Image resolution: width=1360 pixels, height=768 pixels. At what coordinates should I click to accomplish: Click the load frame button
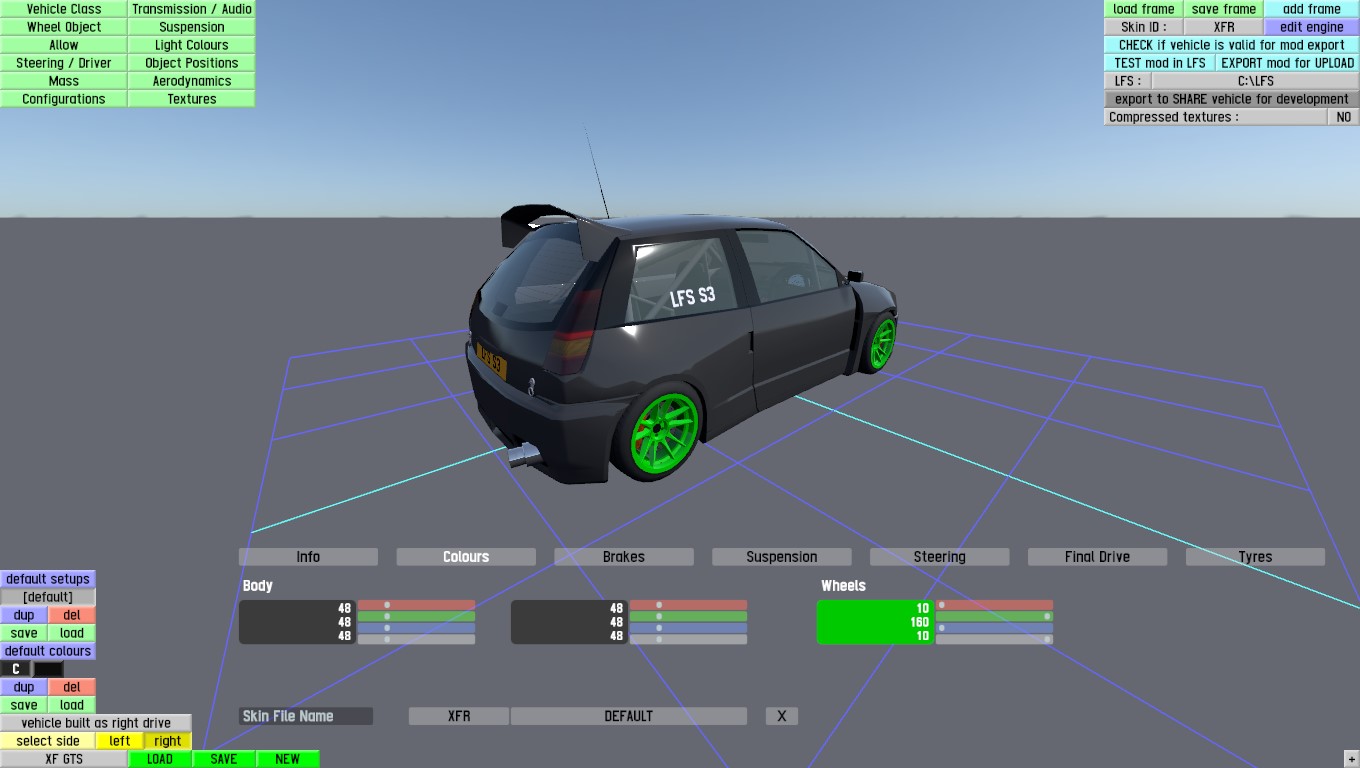pyautogui.click(x=1144, y=9)
